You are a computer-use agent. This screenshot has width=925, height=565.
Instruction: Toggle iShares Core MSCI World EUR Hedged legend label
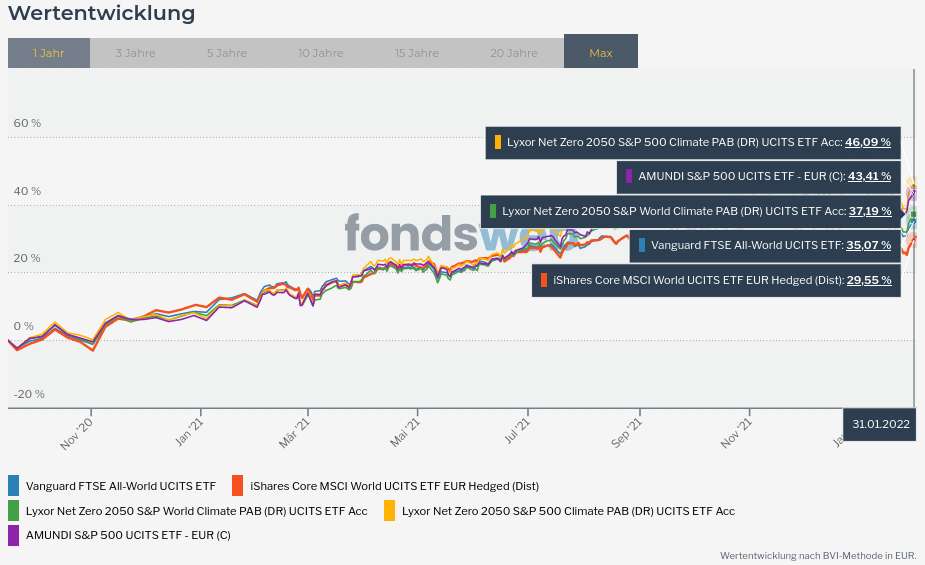tap(394, 486)
